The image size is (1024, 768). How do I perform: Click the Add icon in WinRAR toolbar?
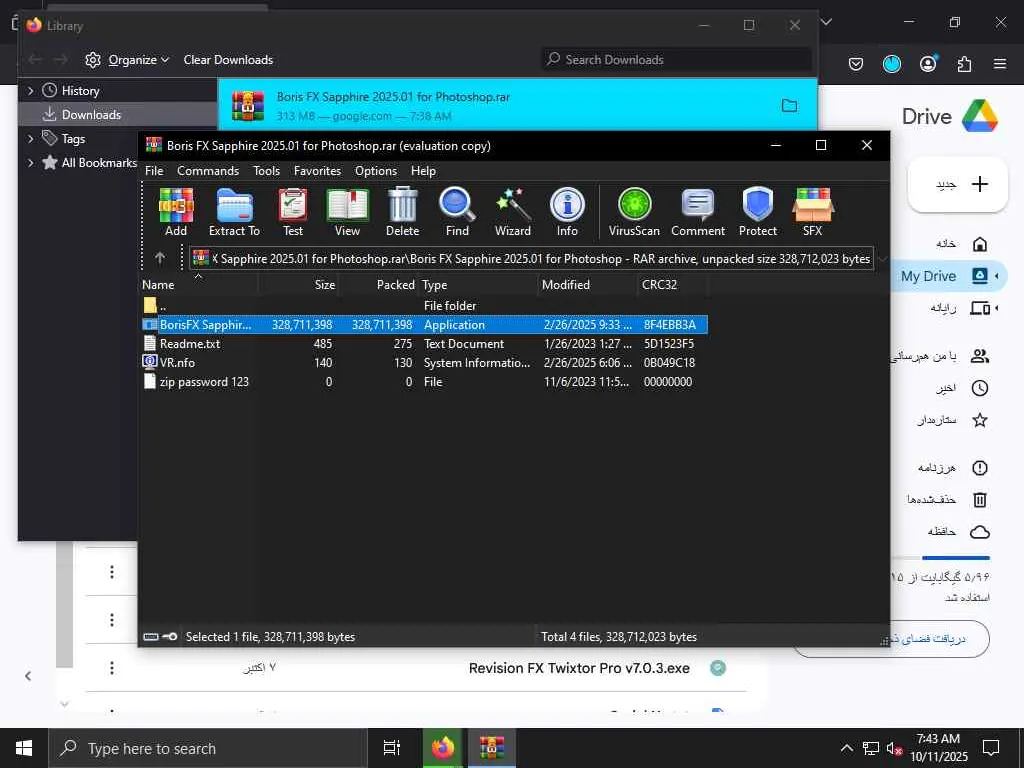tap(176, 212)
